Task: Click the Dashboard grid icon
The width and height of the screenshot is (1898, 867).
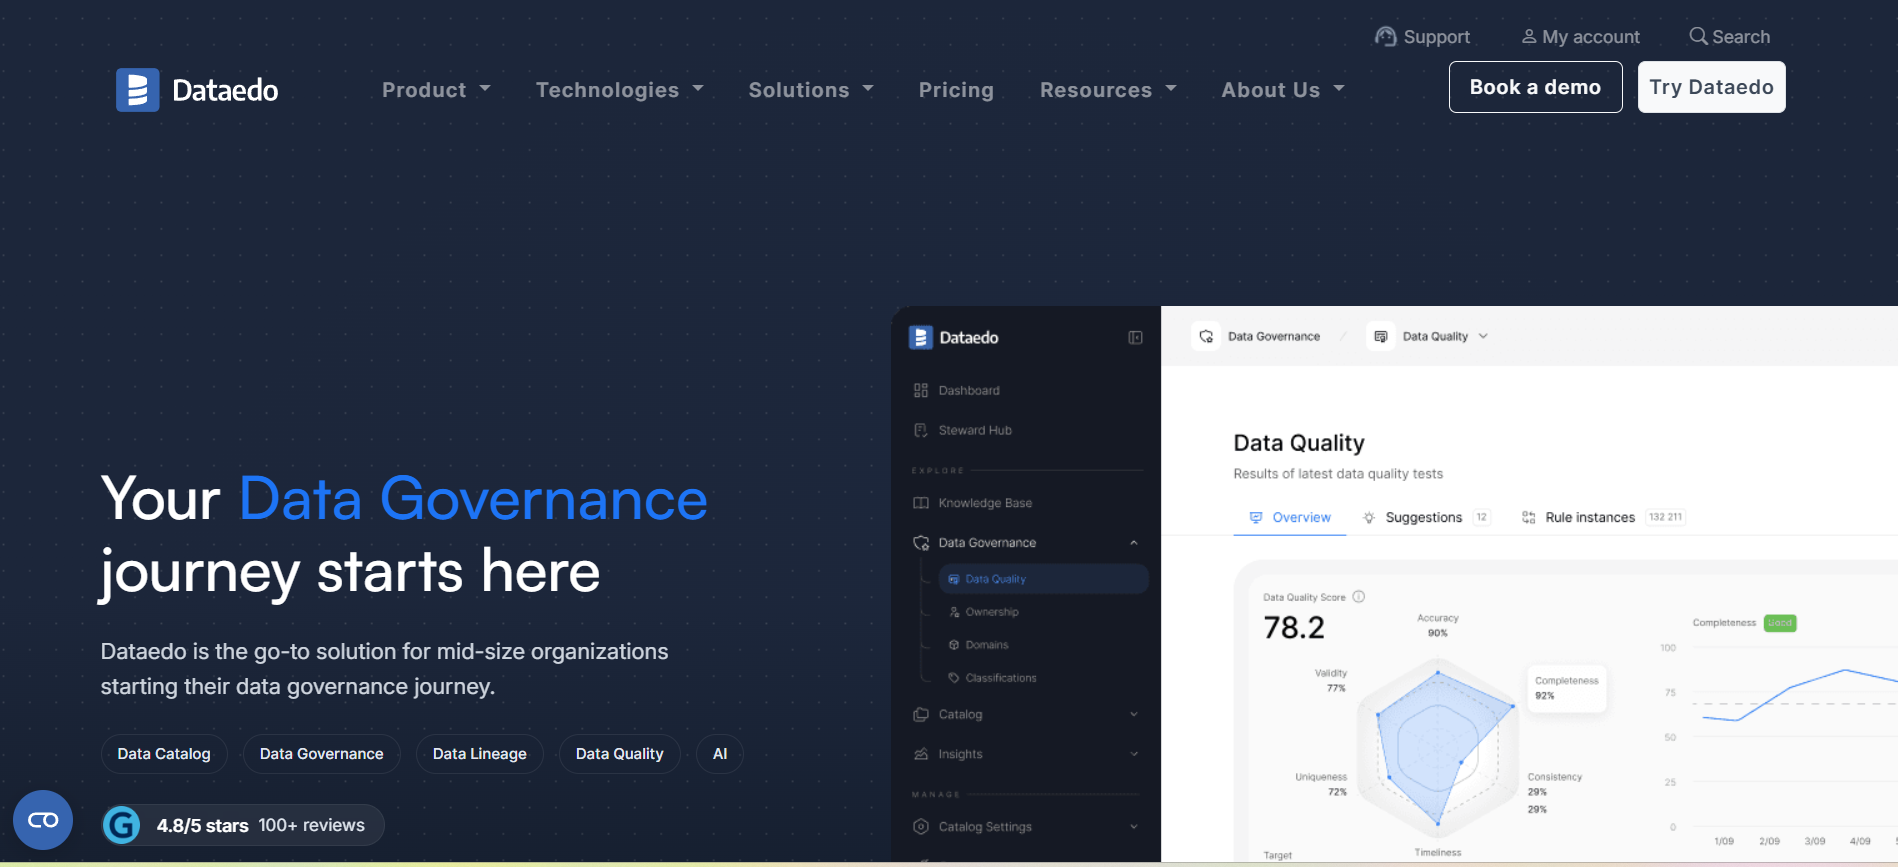Action: point(921,390)
